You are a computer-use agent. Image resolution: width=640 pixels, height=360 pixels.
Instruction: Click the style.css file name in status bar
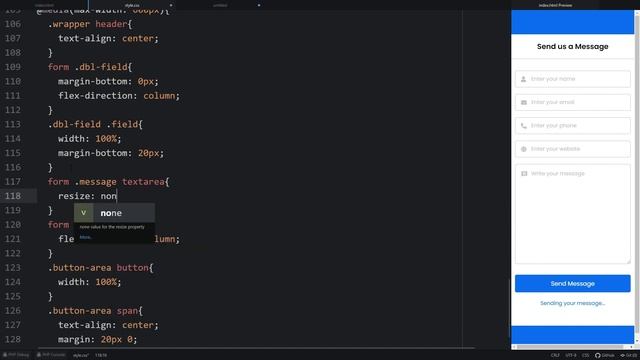[x=81, y=355]
